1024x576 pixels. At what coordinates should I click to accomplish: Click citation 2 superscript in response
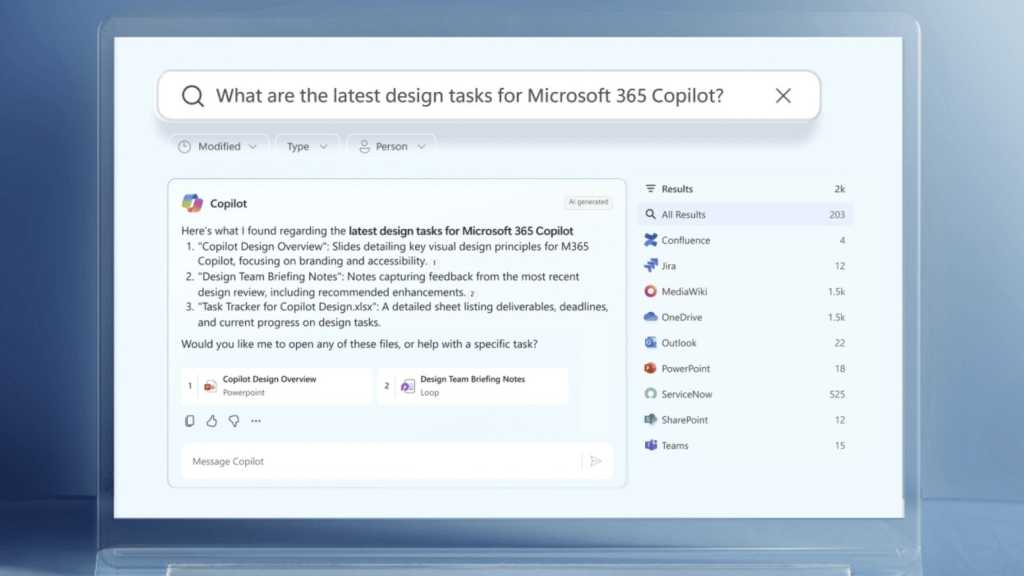point(472,294)
